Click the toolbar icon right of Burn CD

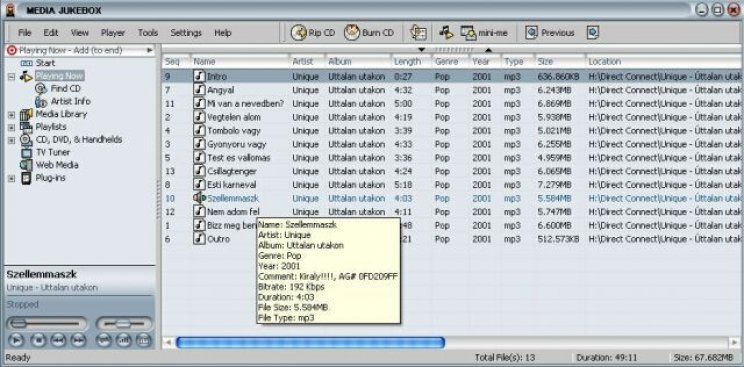(418, 33)
